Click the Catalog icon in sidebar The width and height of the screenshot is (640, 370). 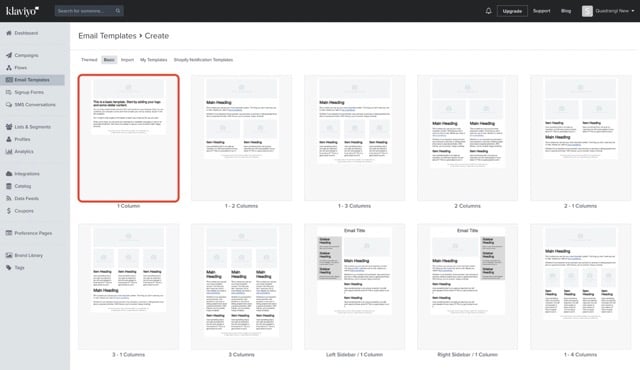click(9, 186)
